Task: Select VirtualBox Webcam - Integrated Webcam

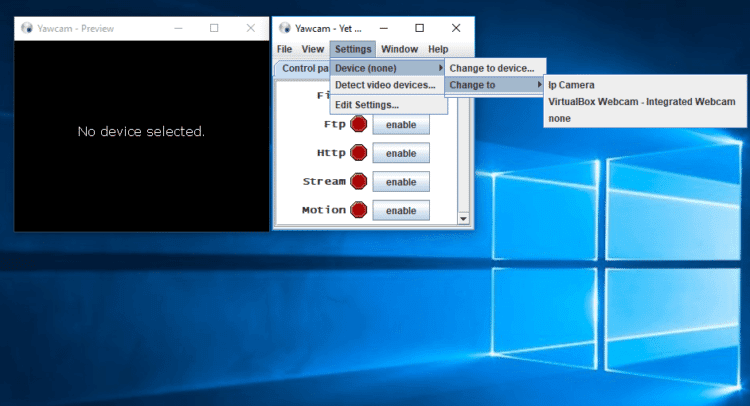Action: click(645, 102)
